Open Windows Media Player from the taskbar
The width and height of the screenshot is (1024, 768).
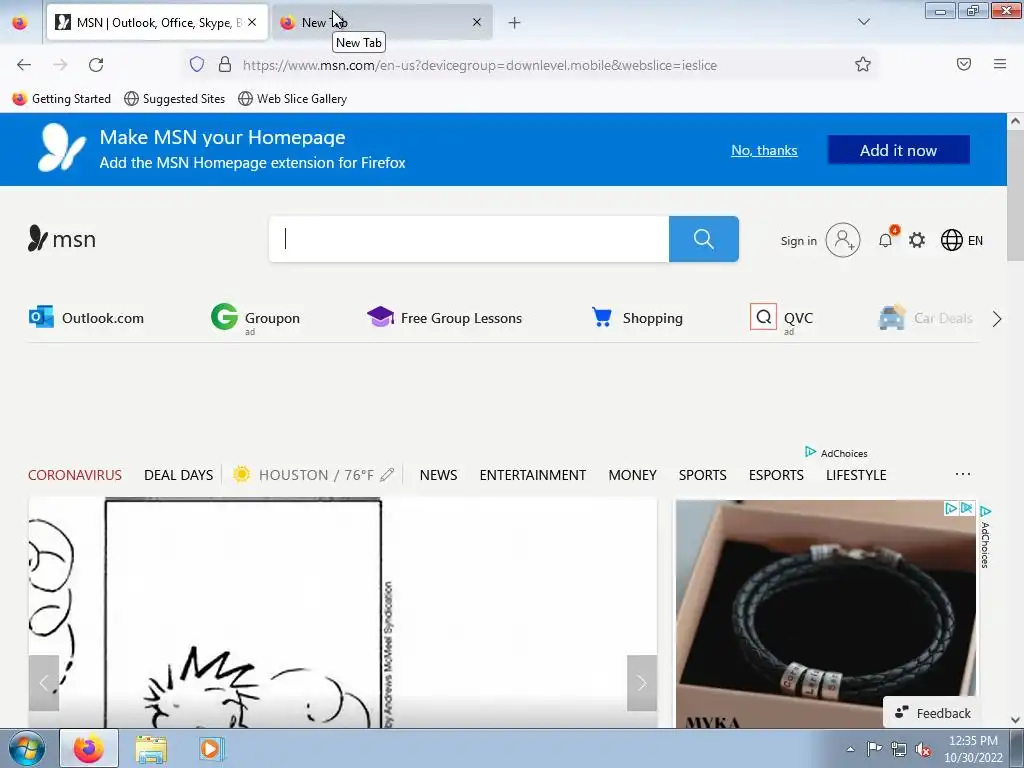coord(211,749)
